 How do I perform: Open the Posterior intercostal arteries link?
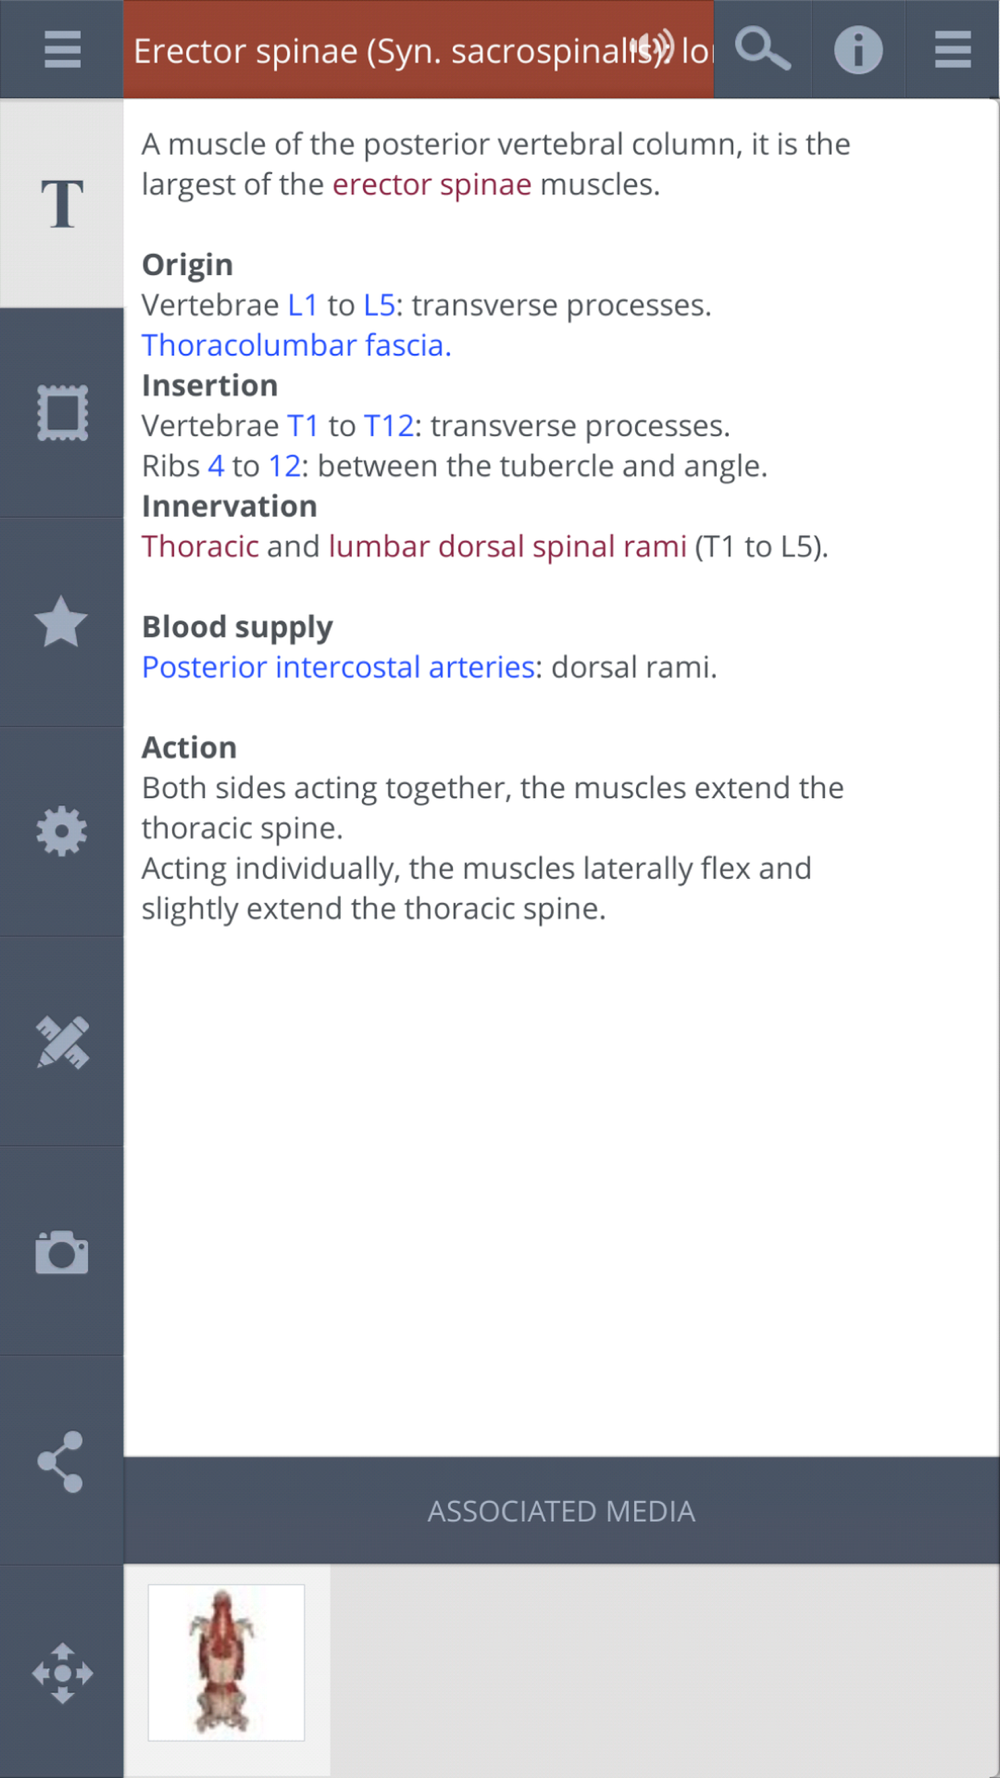click(x=338, y=667)
